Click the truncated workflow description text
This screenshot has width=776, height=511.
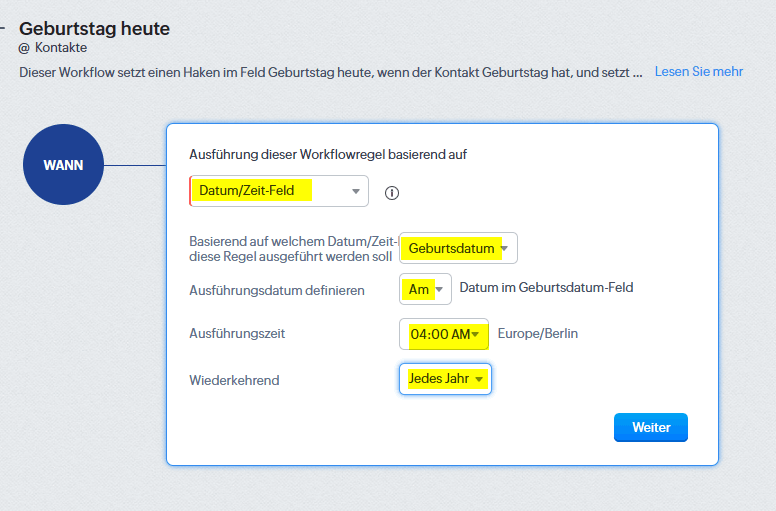[331, 73]
